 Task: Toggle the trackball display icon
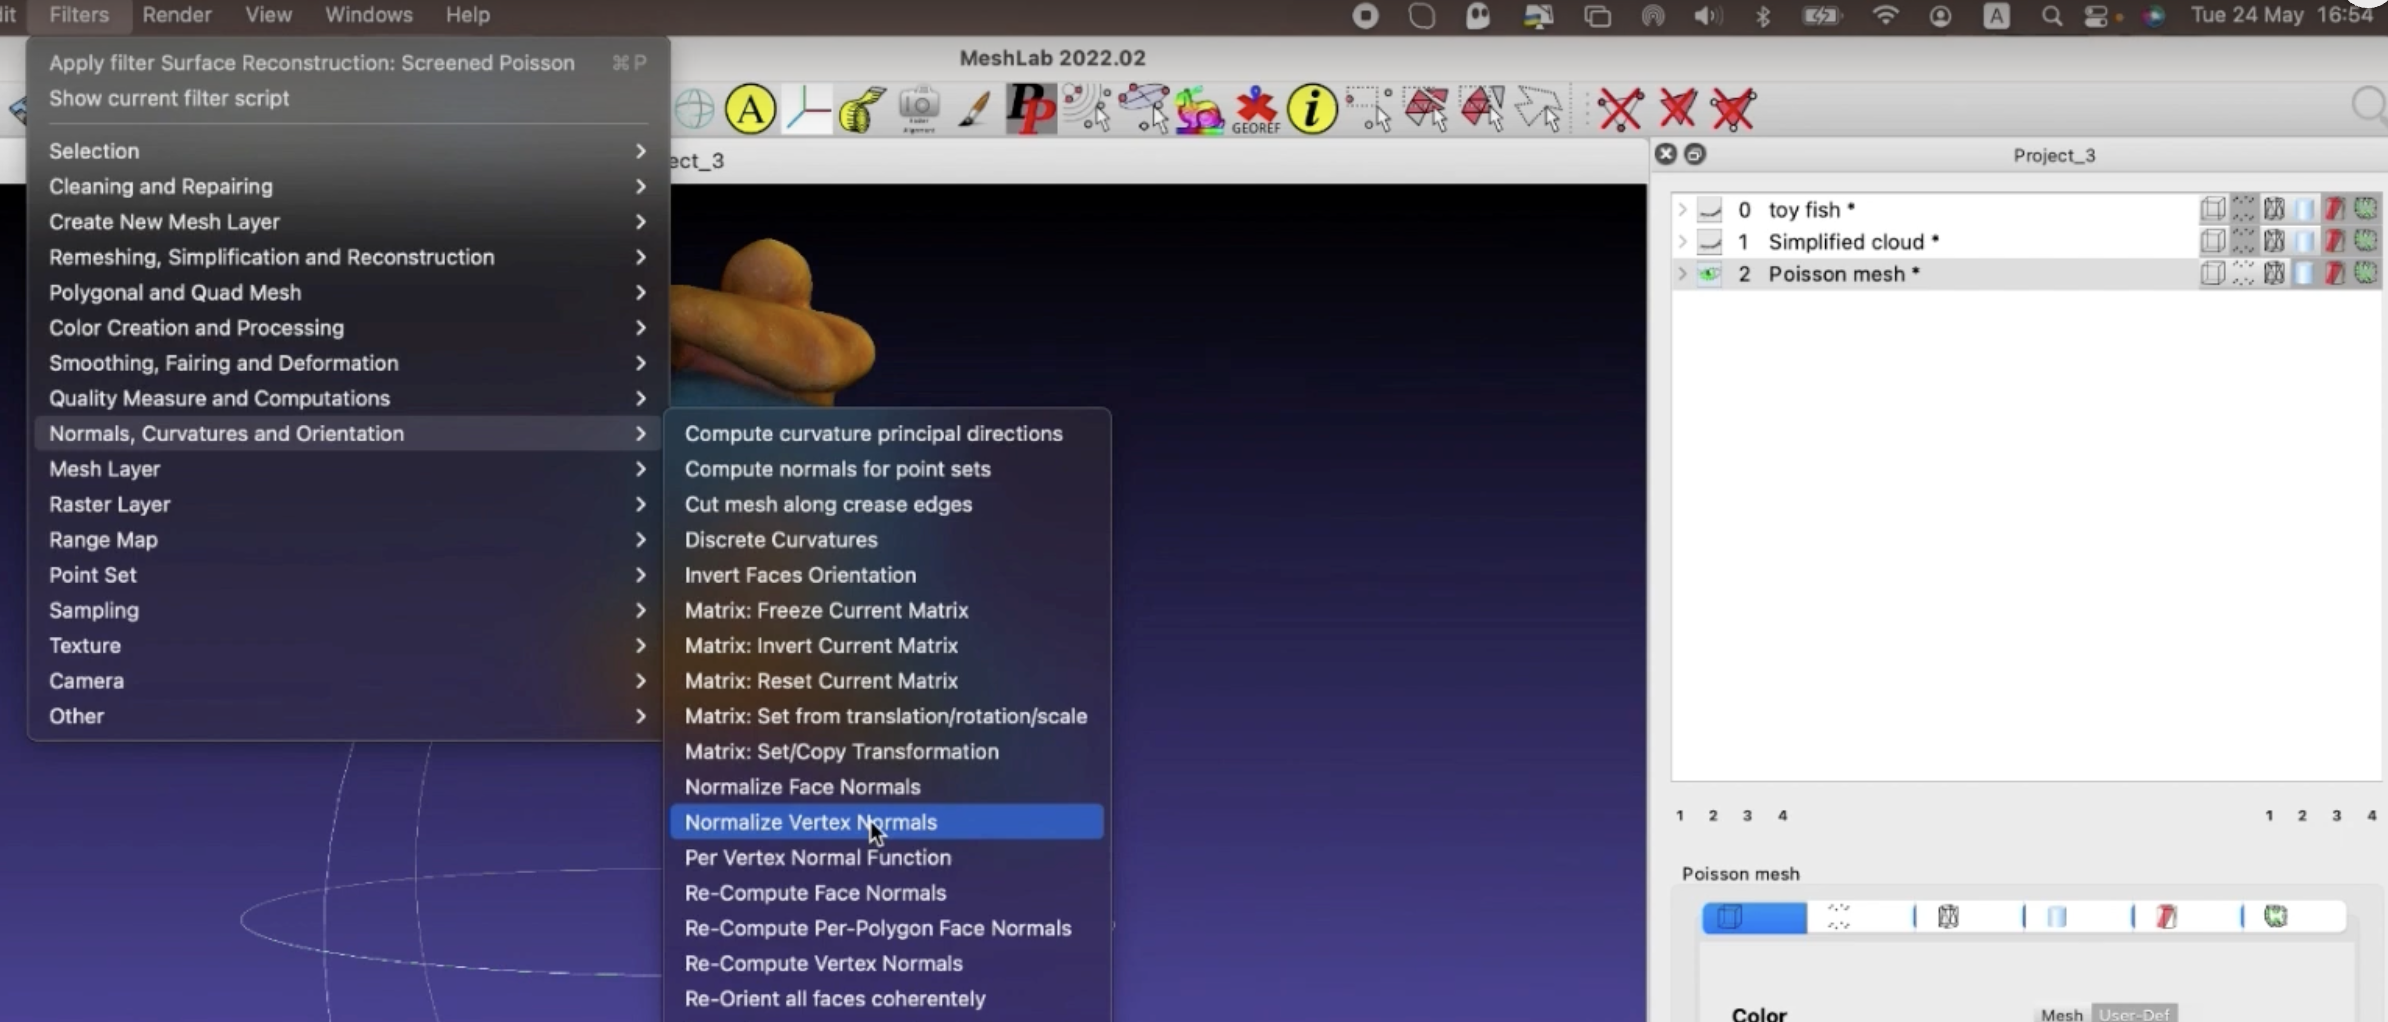[x=693, y=109]
